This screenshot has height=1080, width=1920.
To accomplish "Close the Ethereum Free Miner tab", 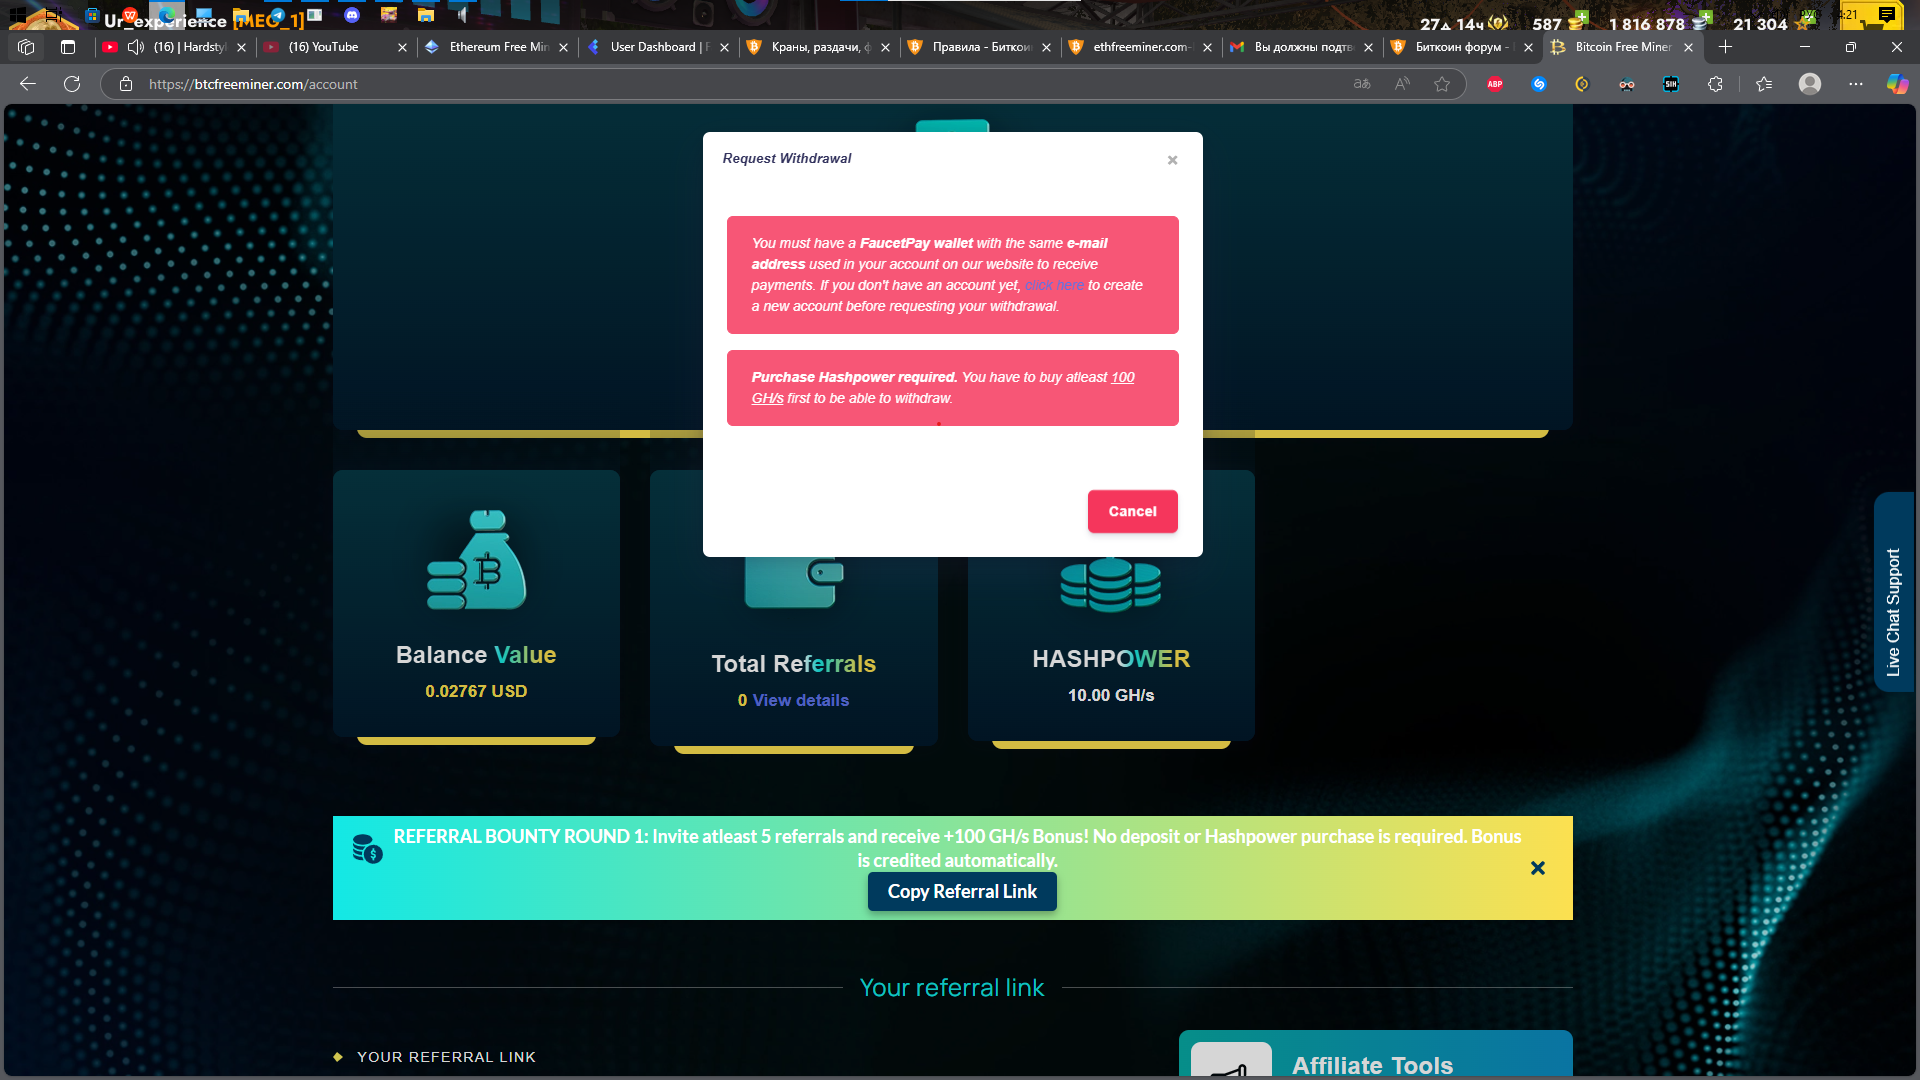I will pyautogui.click(x=563, y=47).
